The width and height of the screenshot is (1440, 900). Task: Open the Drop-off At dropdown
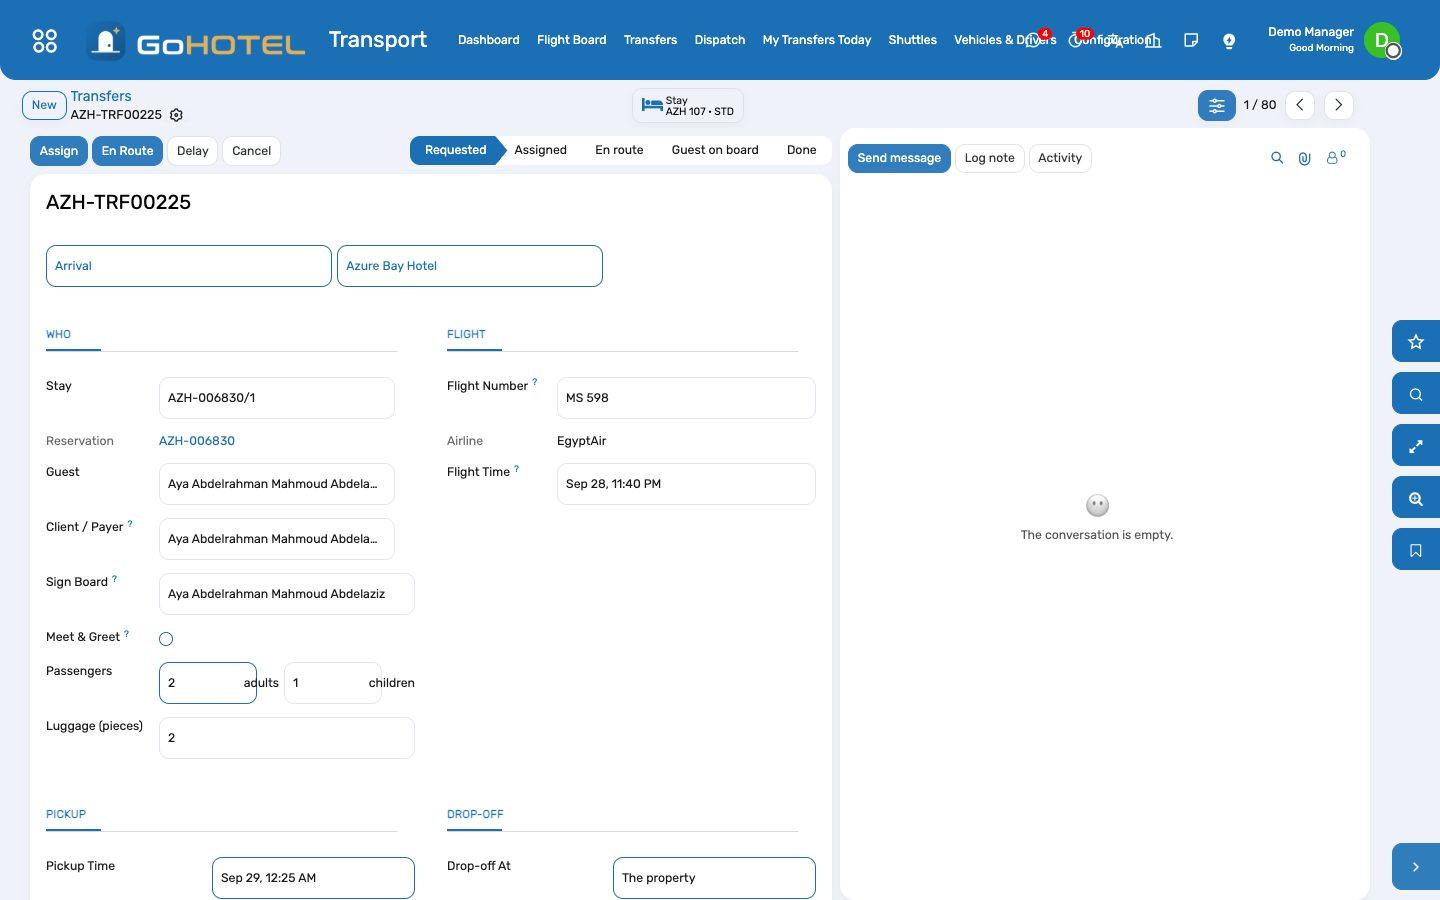click(714, 878)
